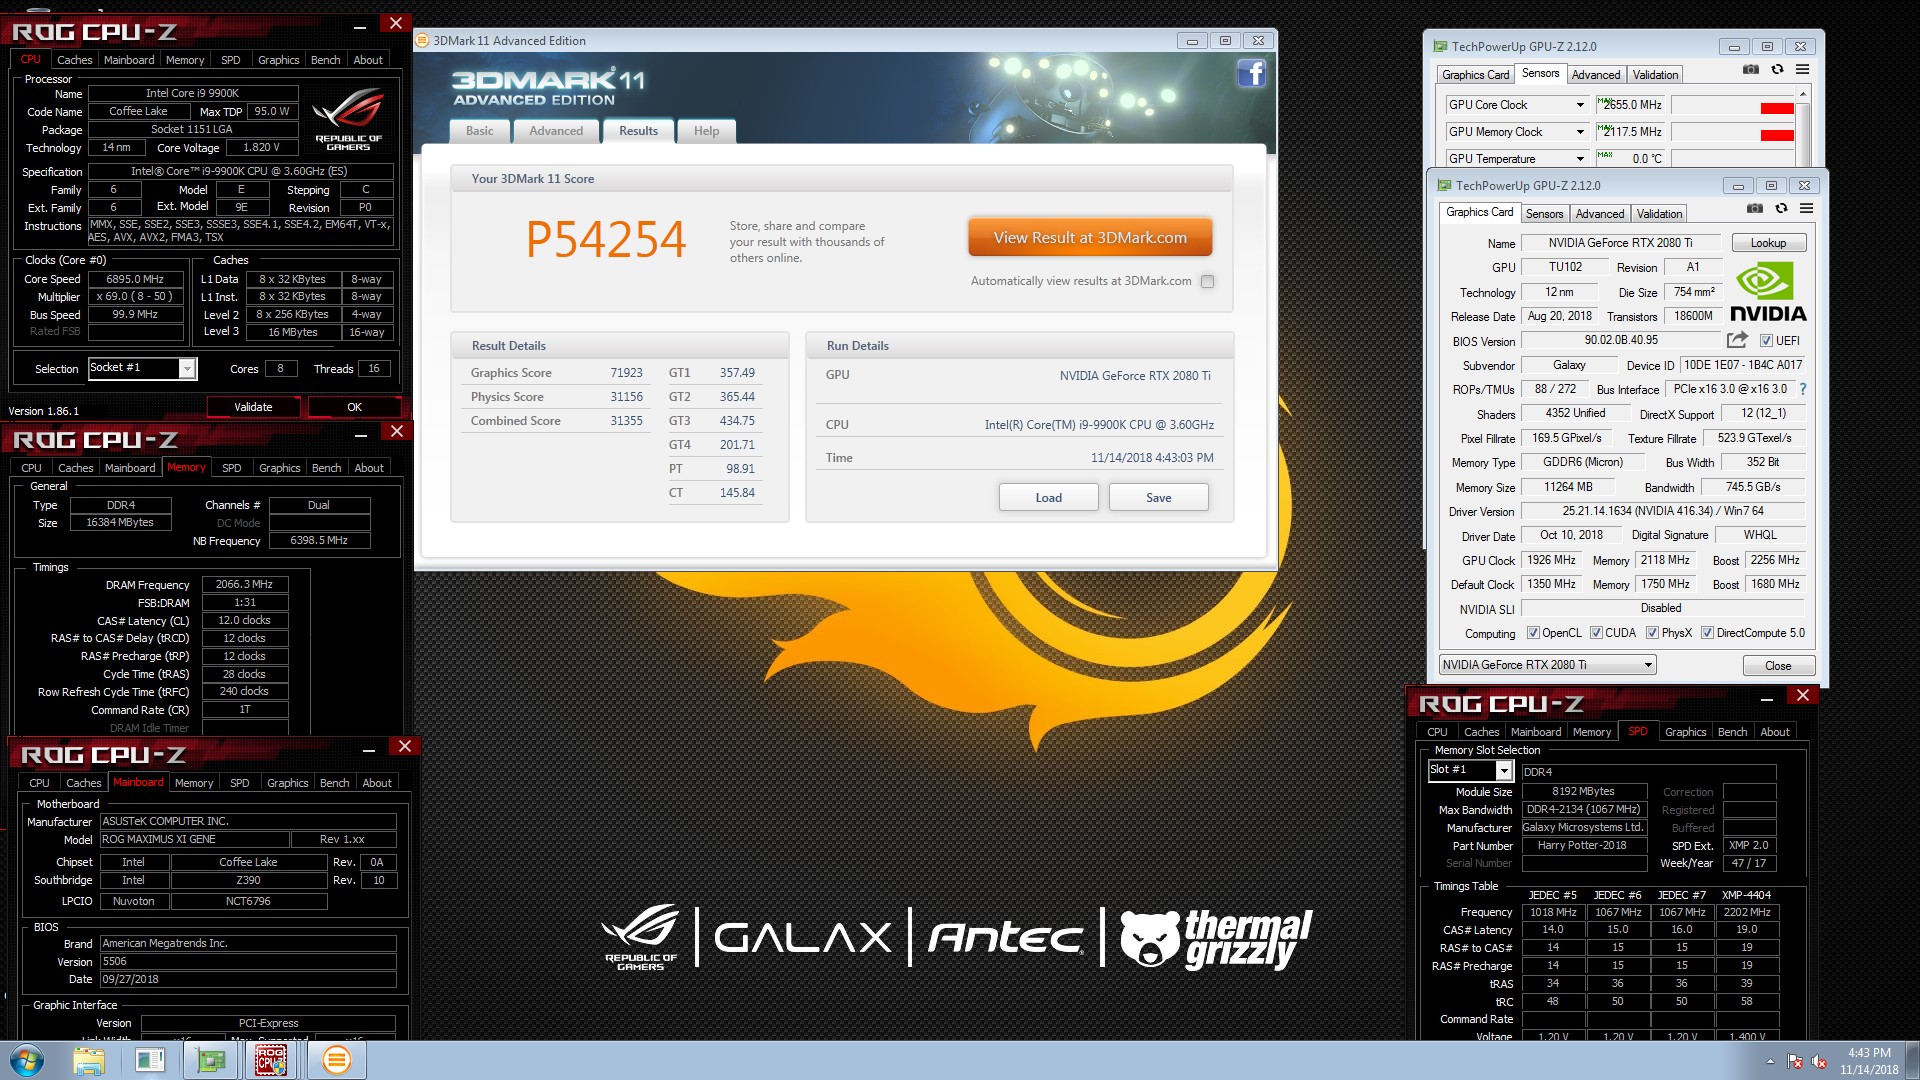Click the GPU Memory Clock sensor graph bar
Viewport: 1920px width, 1080px height.
point(1732,132)
